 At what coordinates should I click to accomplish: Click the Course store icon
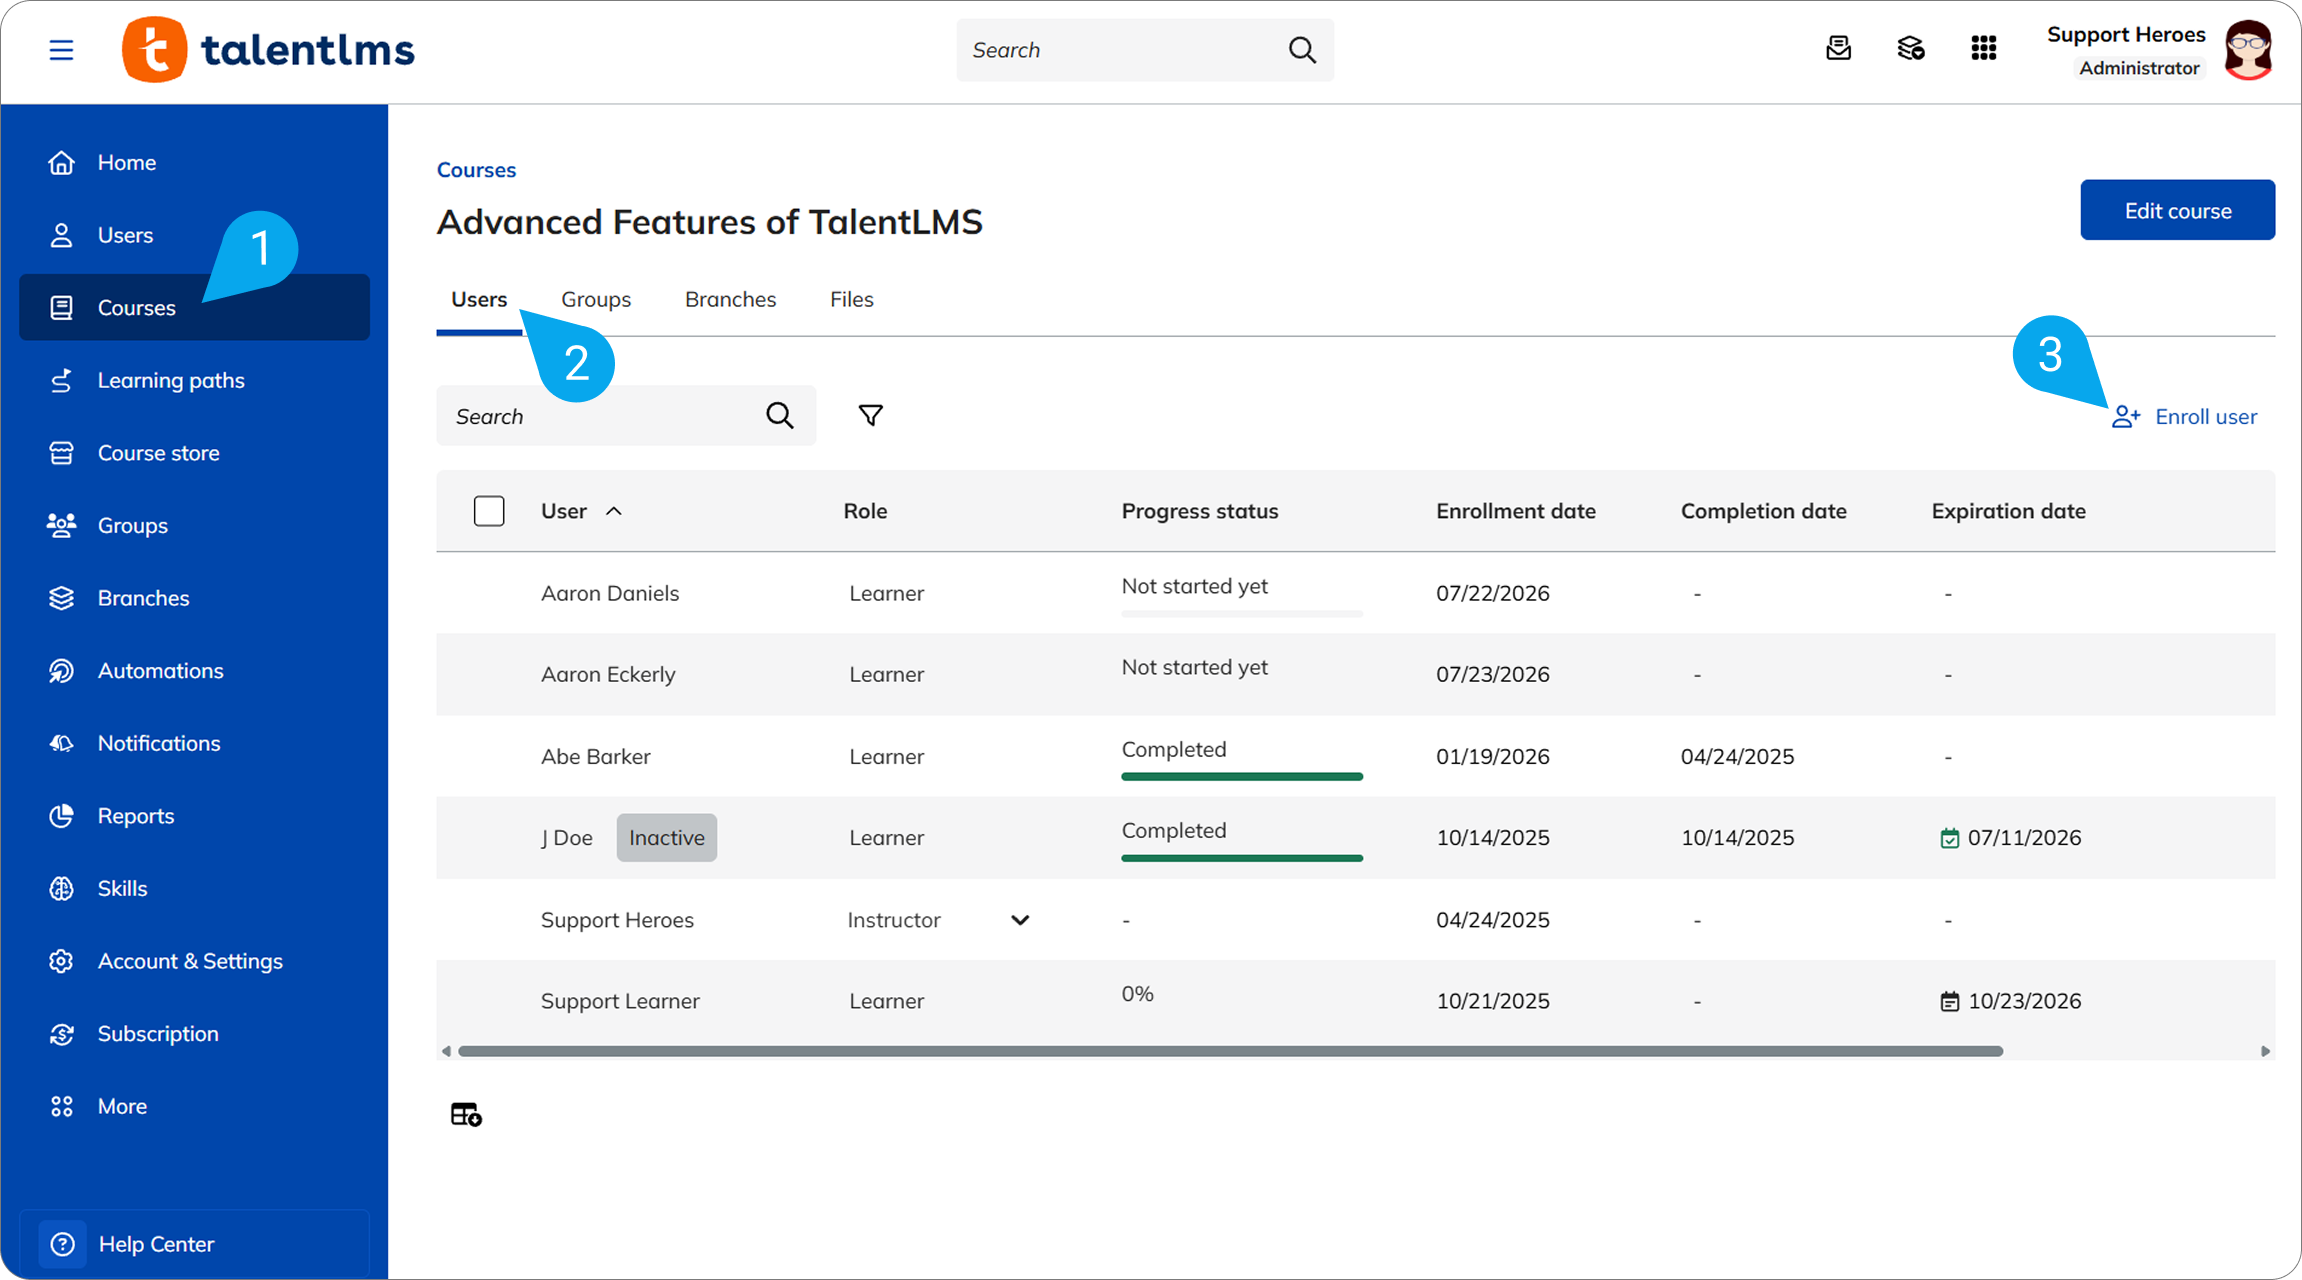click(x=61, y=453)
